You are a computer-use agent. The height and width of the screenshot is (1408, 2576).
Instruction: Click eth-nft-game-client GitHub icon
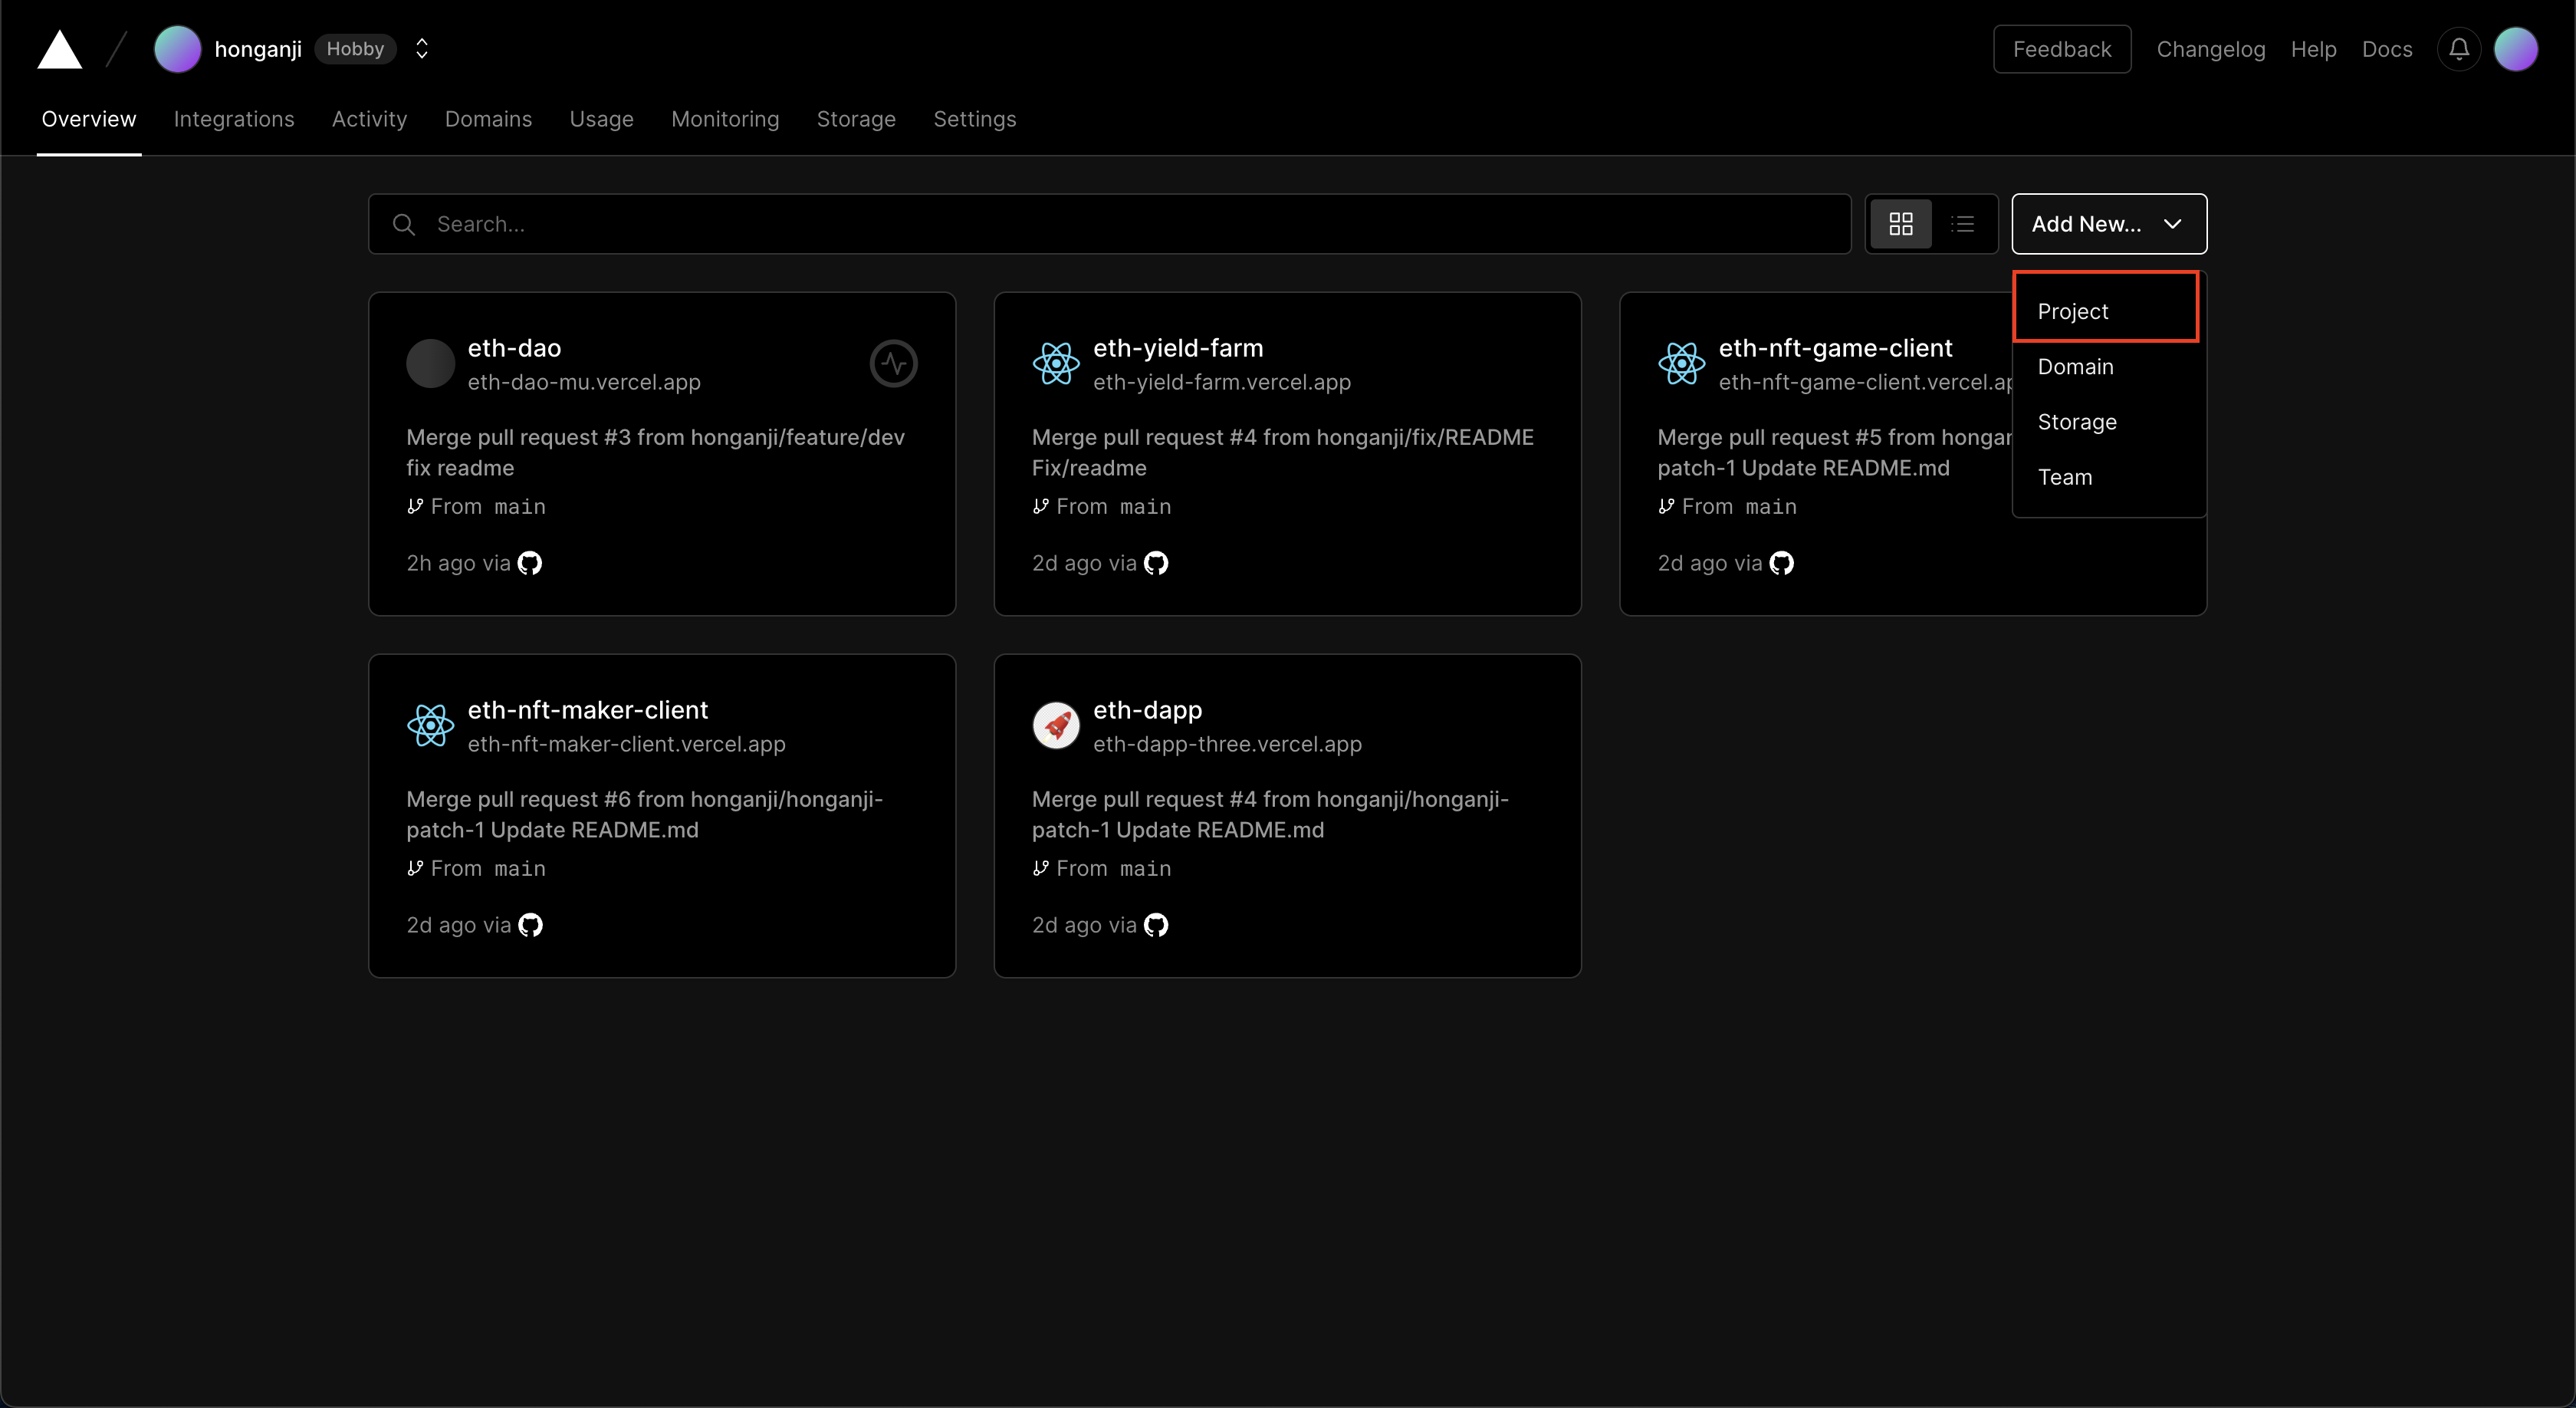1782,563
